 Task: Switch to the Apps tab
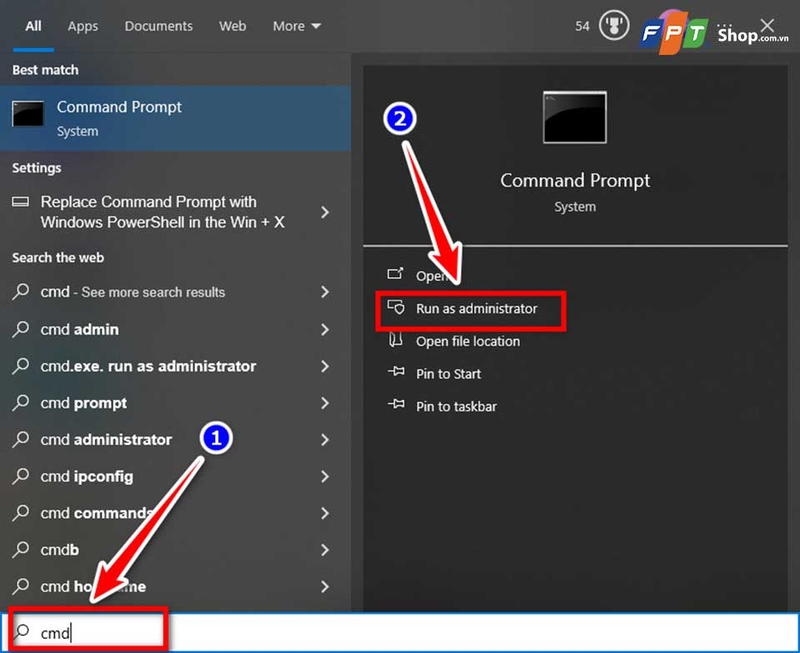[83, 26]
